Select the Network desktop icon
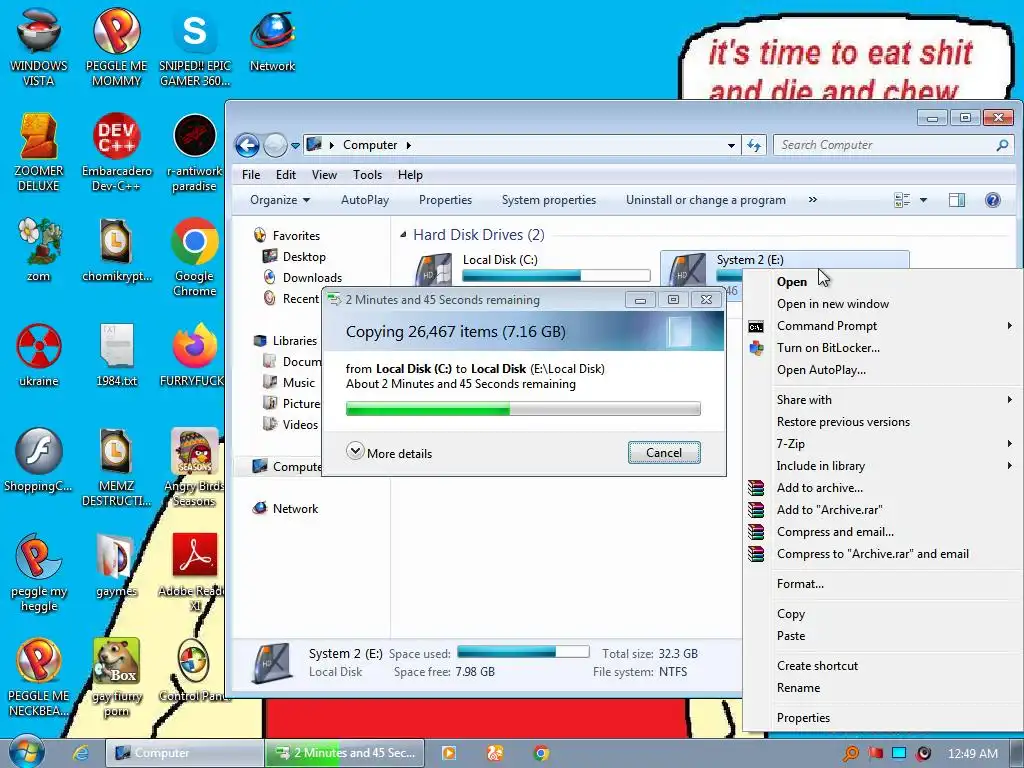The width and height of the screenshot is (1024, 768). coord(272,40)
